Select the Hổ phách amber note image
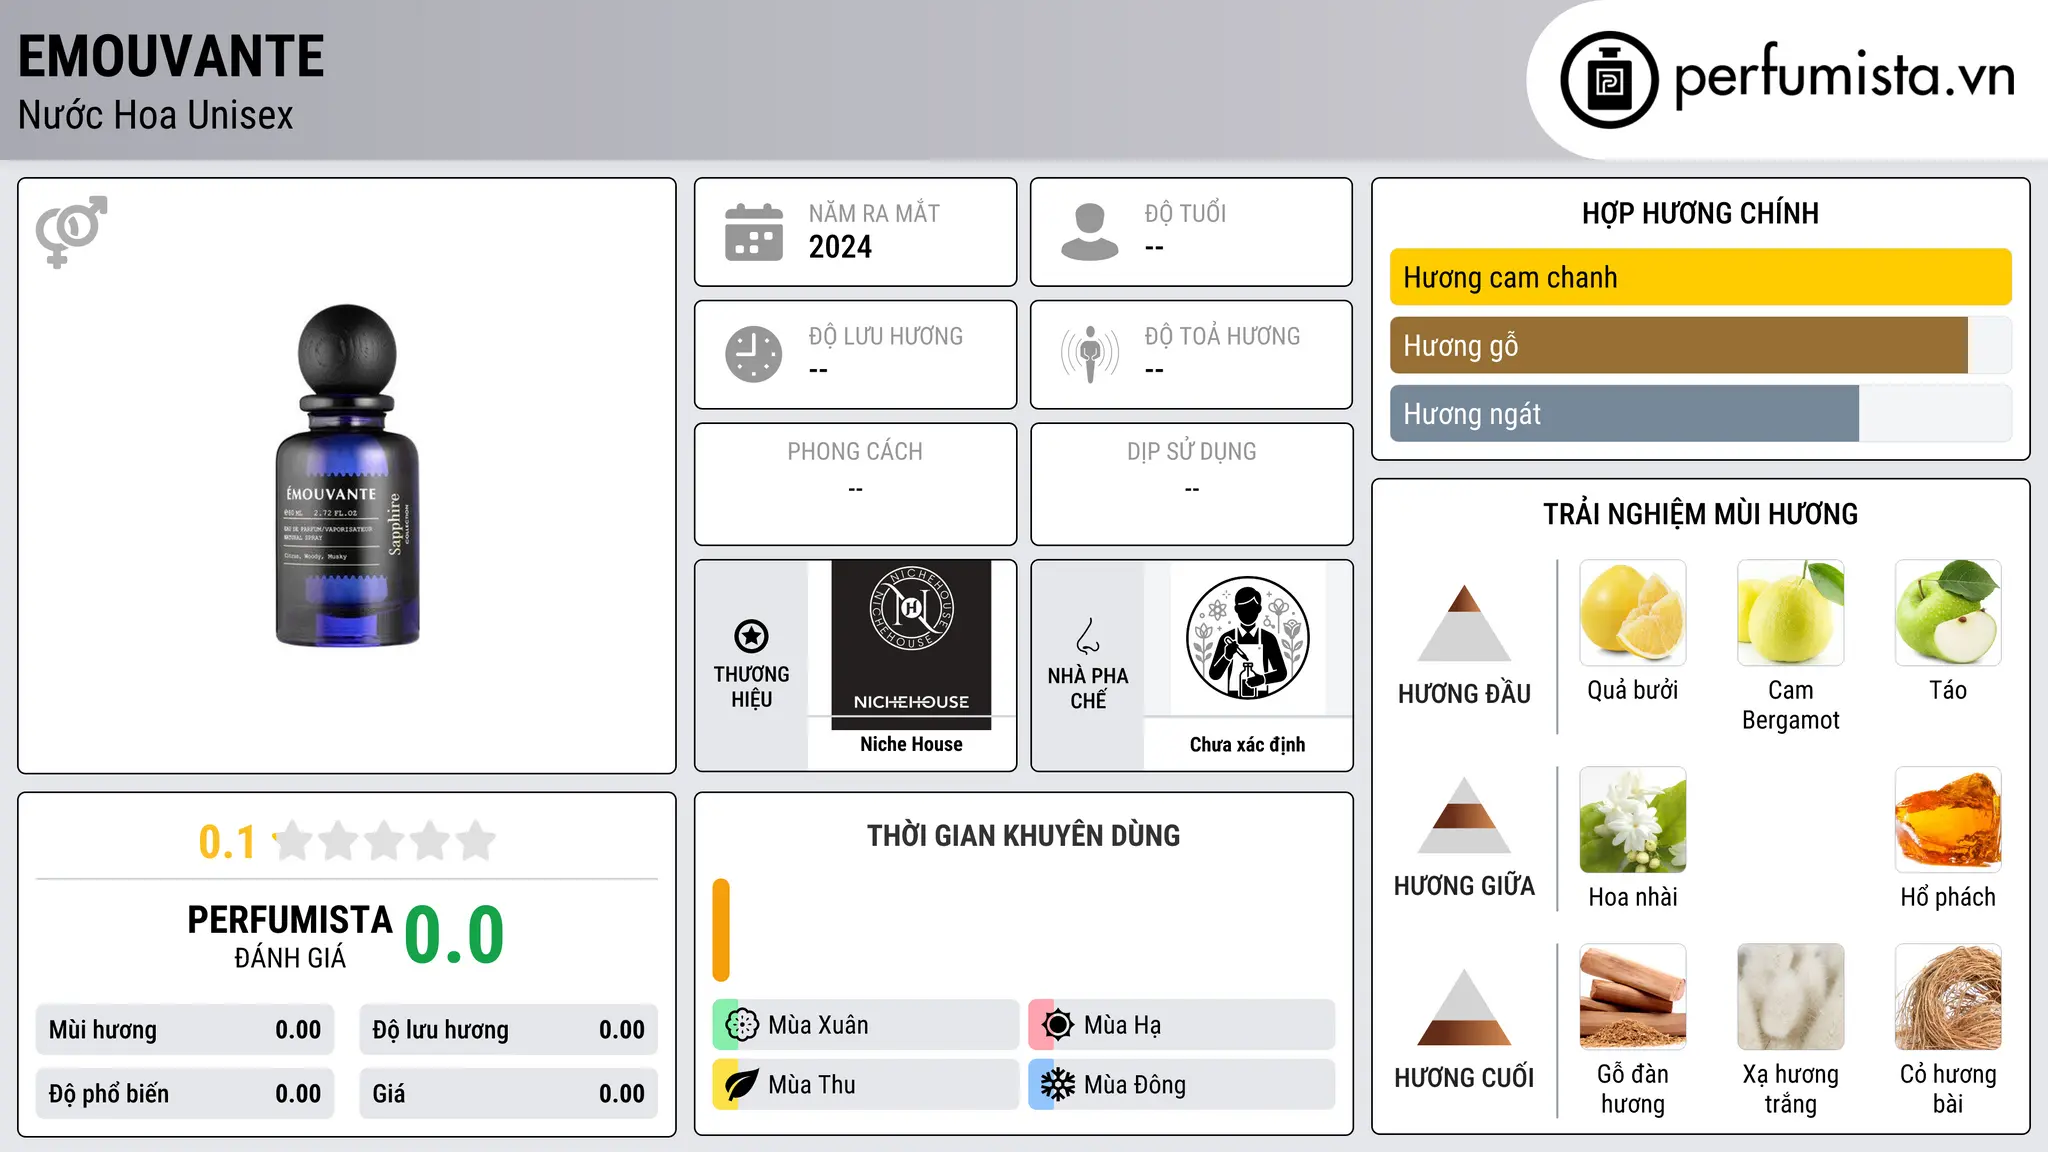2048x1152 pixels. pyautogui.click(x=1948, y=820)
